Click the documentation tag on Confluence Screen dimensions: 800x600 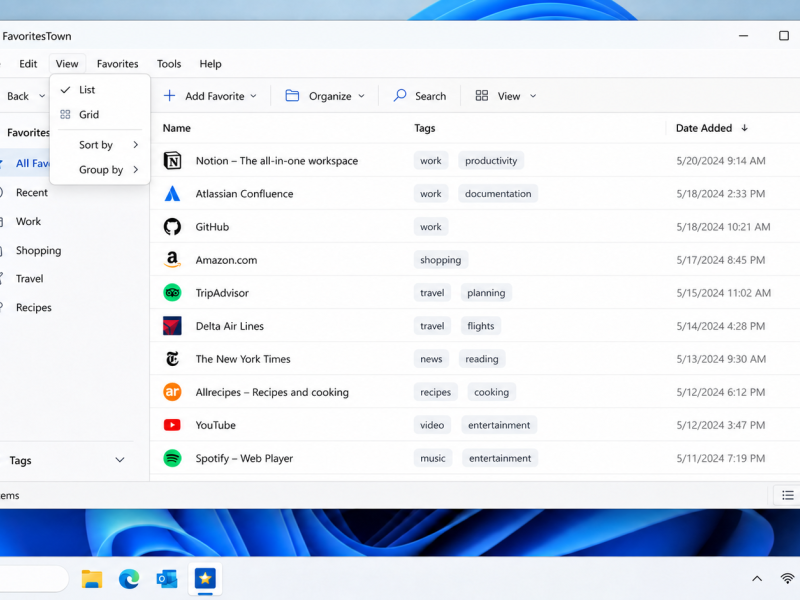pyautogui.click(x=498, y=194)
